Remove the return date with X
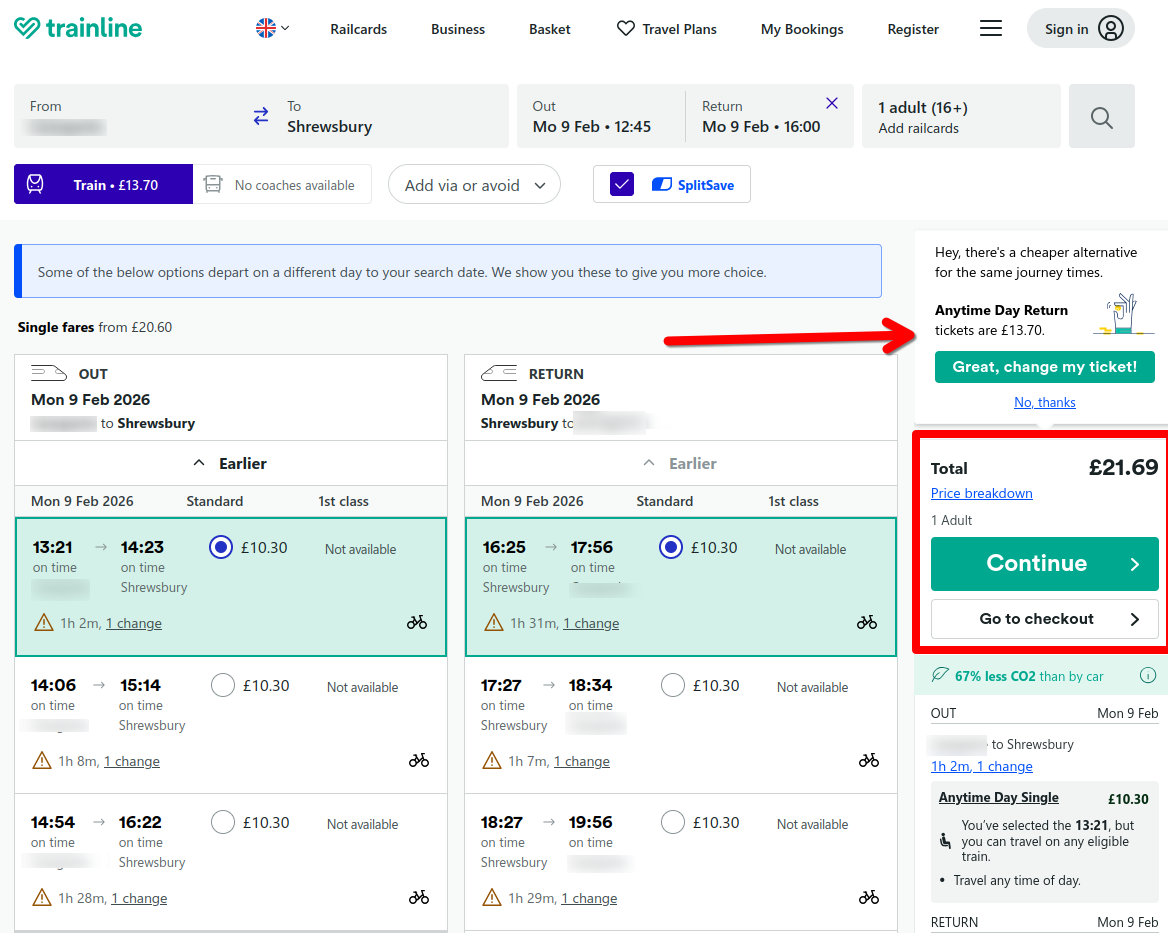The image size is (1168, 933). click(832, 103)
